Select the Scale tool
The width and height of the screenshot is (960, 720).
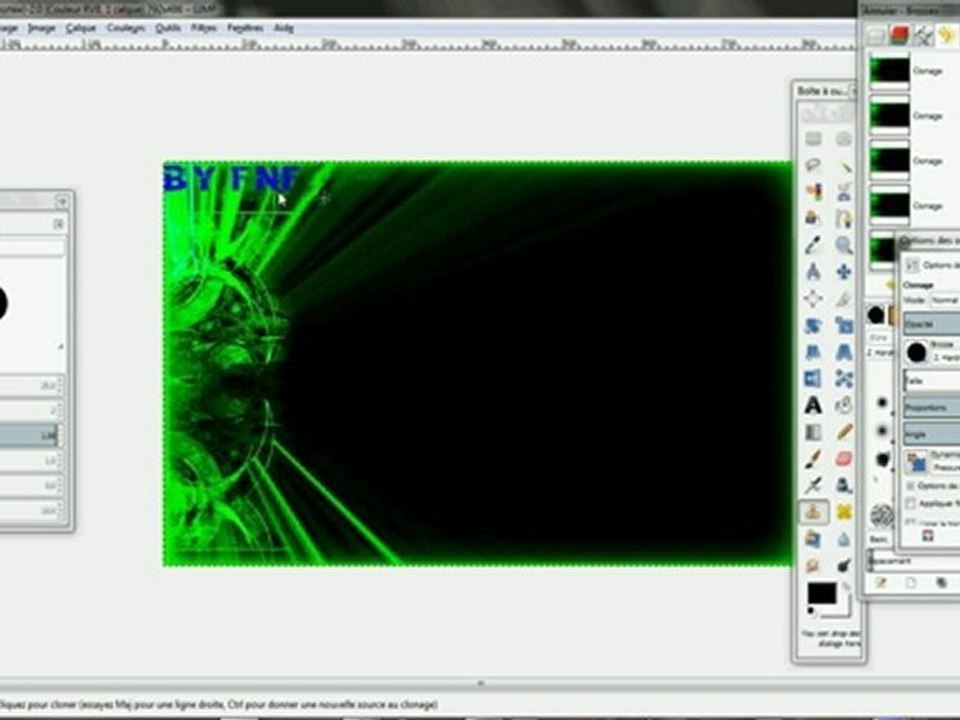click(844, 325)
